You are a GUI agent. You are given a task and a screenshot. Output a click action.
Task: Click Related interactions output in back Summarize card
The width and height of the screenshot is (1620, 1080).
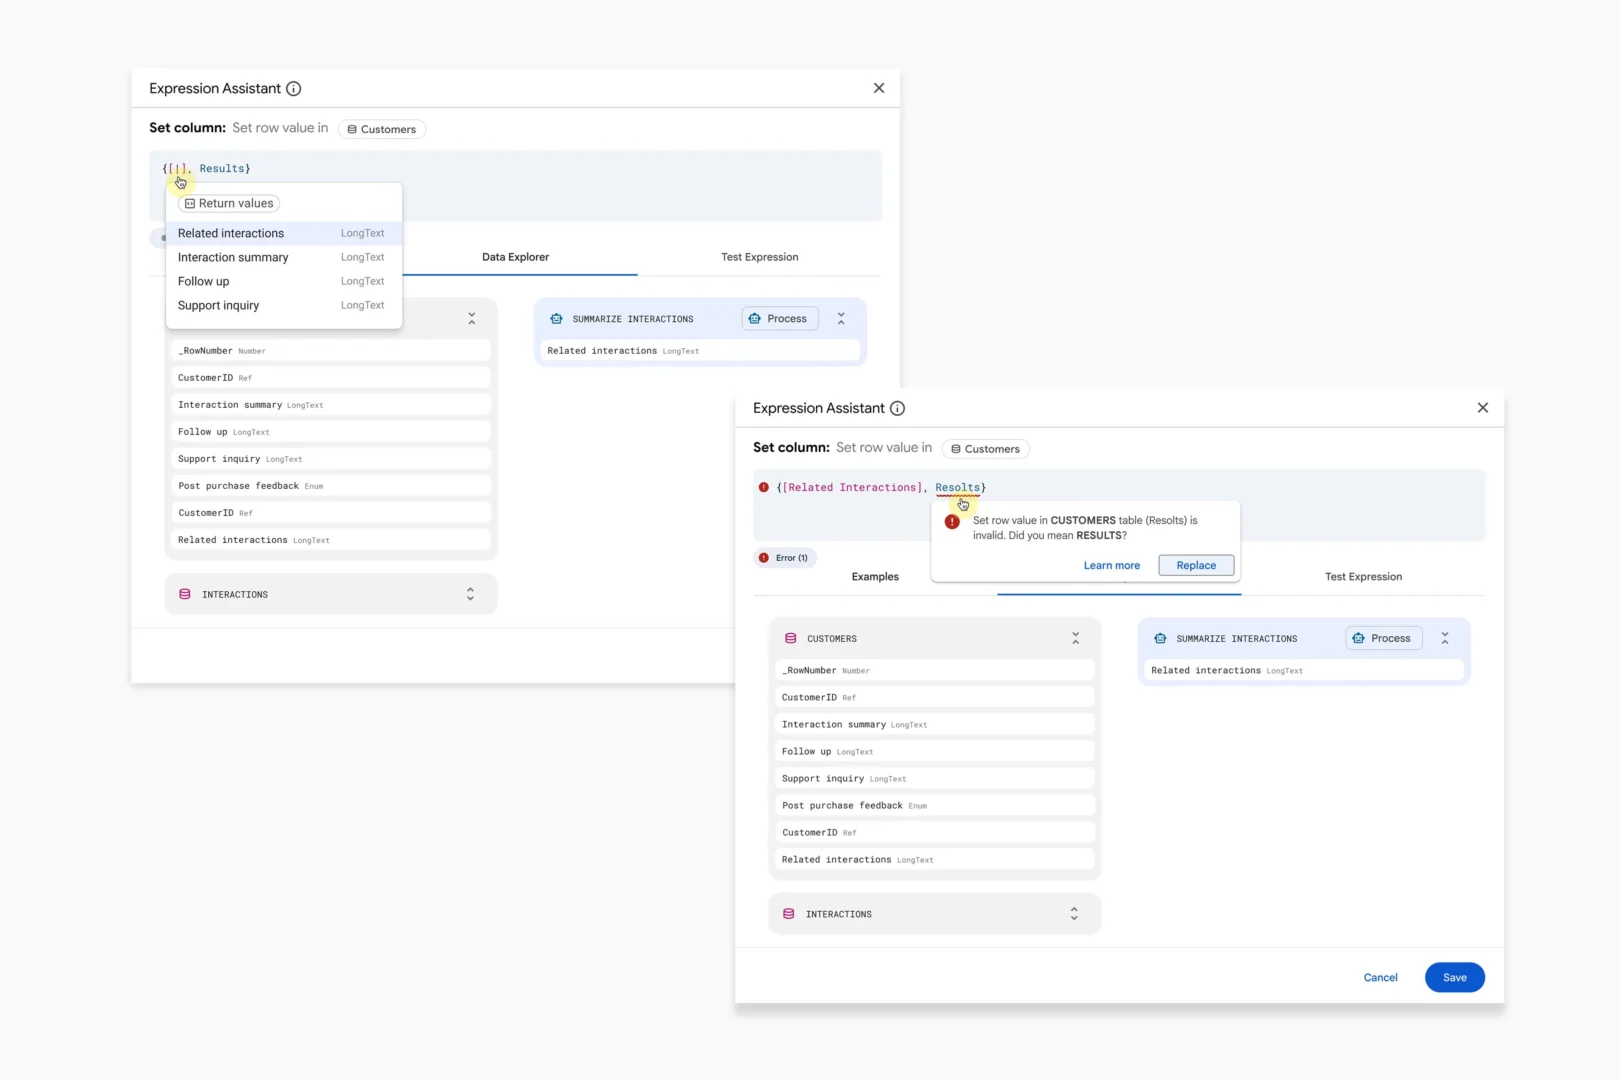[700, 351]
